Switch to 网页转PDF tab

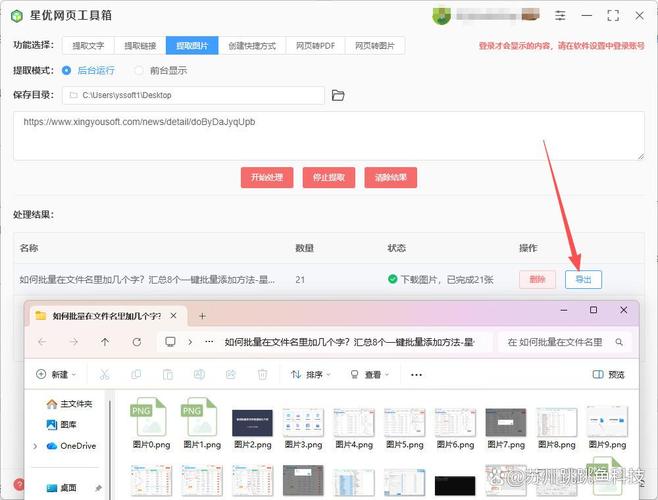click(316, 46)
